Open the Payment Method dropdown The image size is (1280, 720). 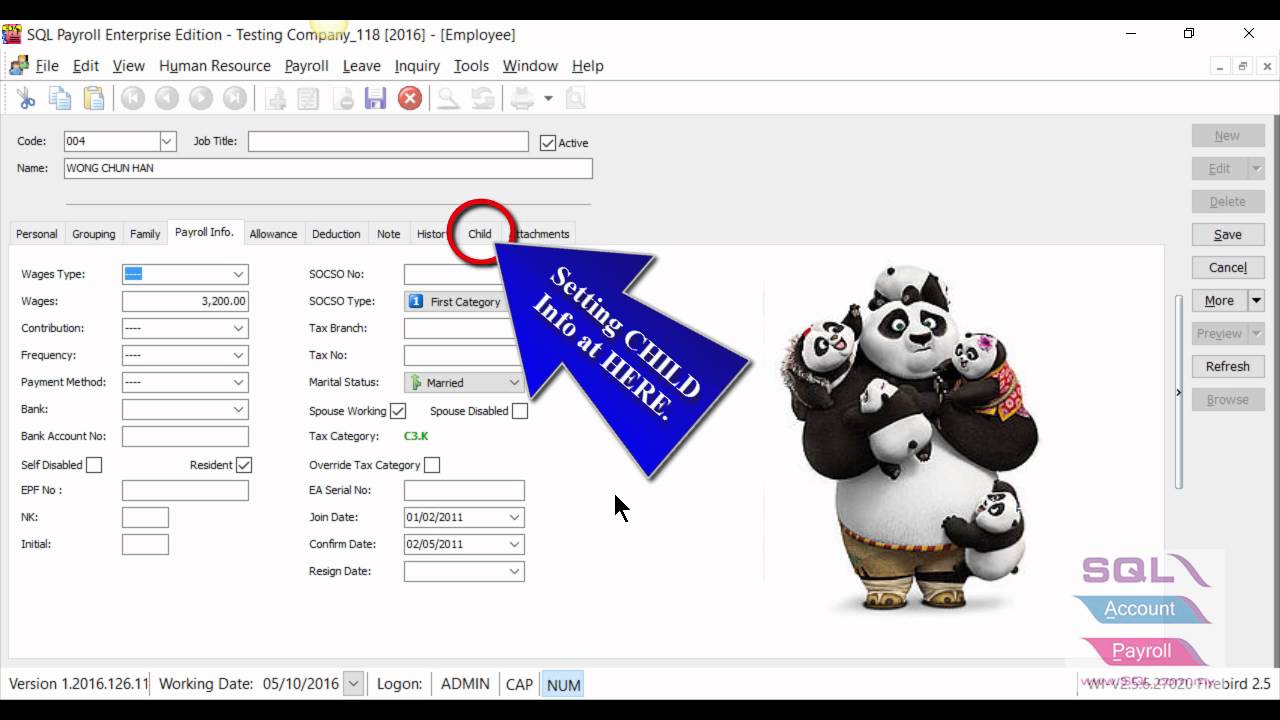click(x=238, y=382)
